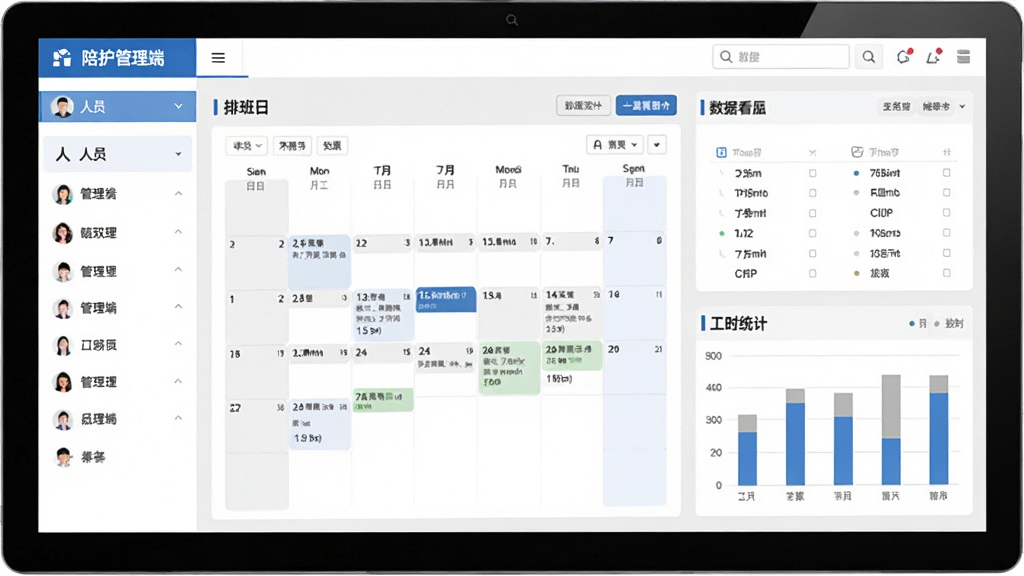
Task: Check the box in the blue-dot data row
Action: pyautogui.click(x=946, y=173)
